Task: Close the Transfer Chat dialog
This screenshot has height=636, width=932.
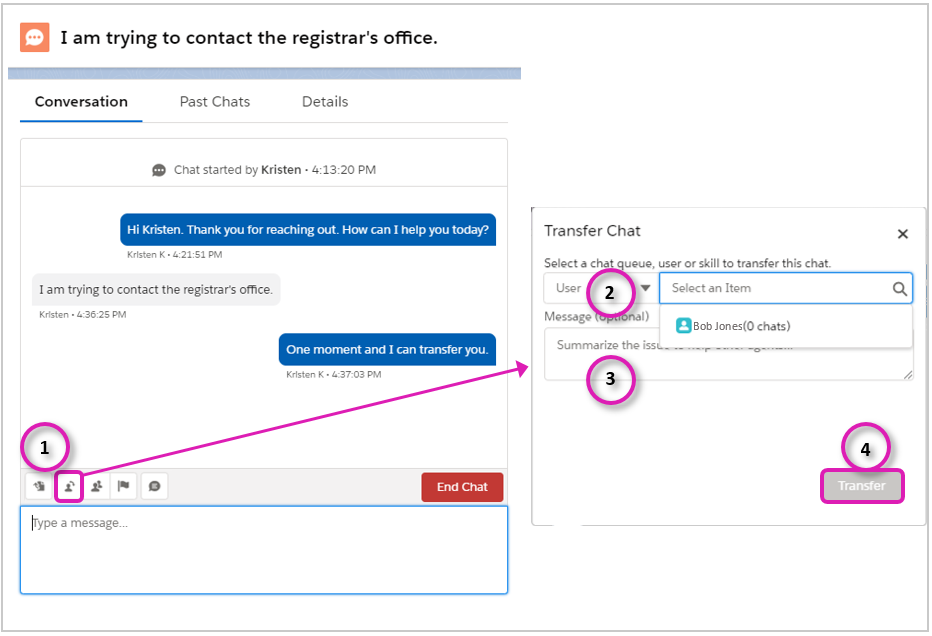Action: [x=902, y=234]
